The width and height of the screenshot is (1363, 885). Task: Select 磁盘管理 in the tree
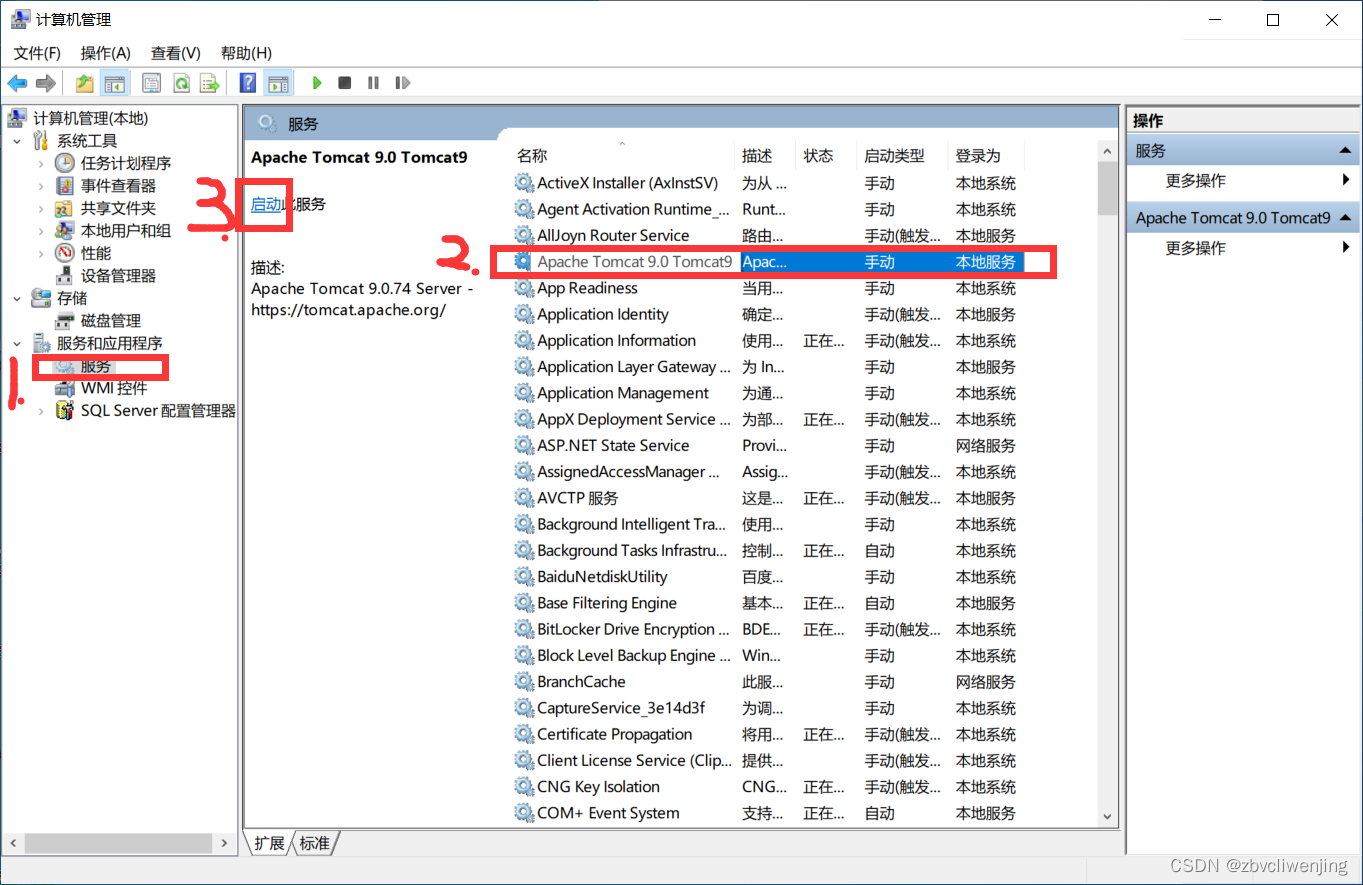pyautogui.click(x=110, y=321)
